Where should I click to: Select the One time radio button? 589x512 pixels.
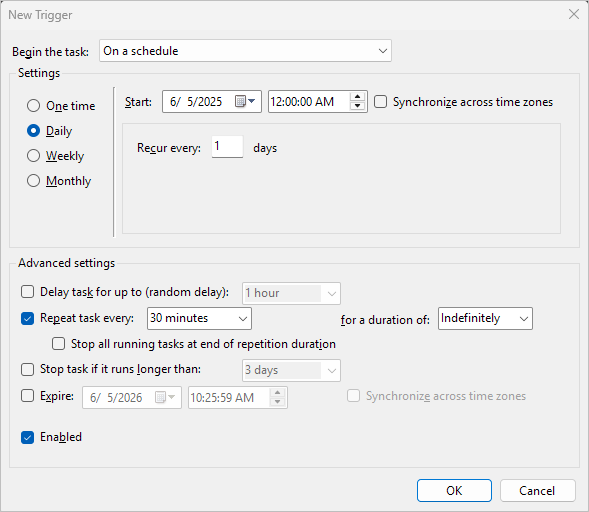tap(33, 106)
